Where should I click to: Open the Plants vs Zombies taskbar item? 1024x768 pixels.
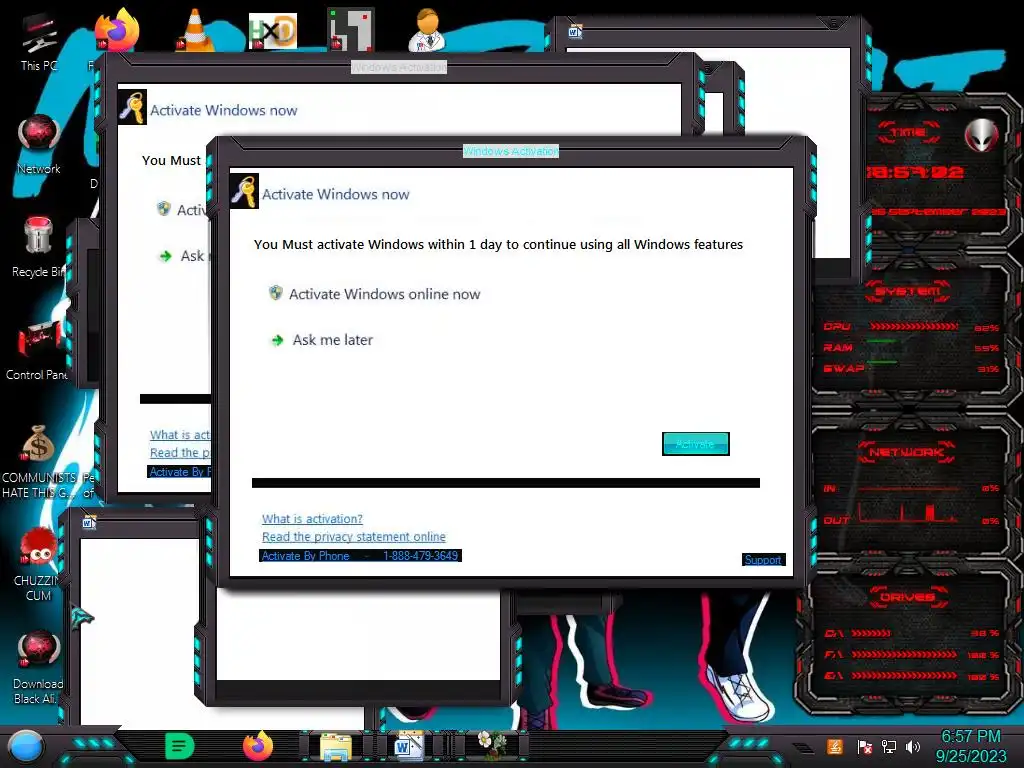click(491, 745)
